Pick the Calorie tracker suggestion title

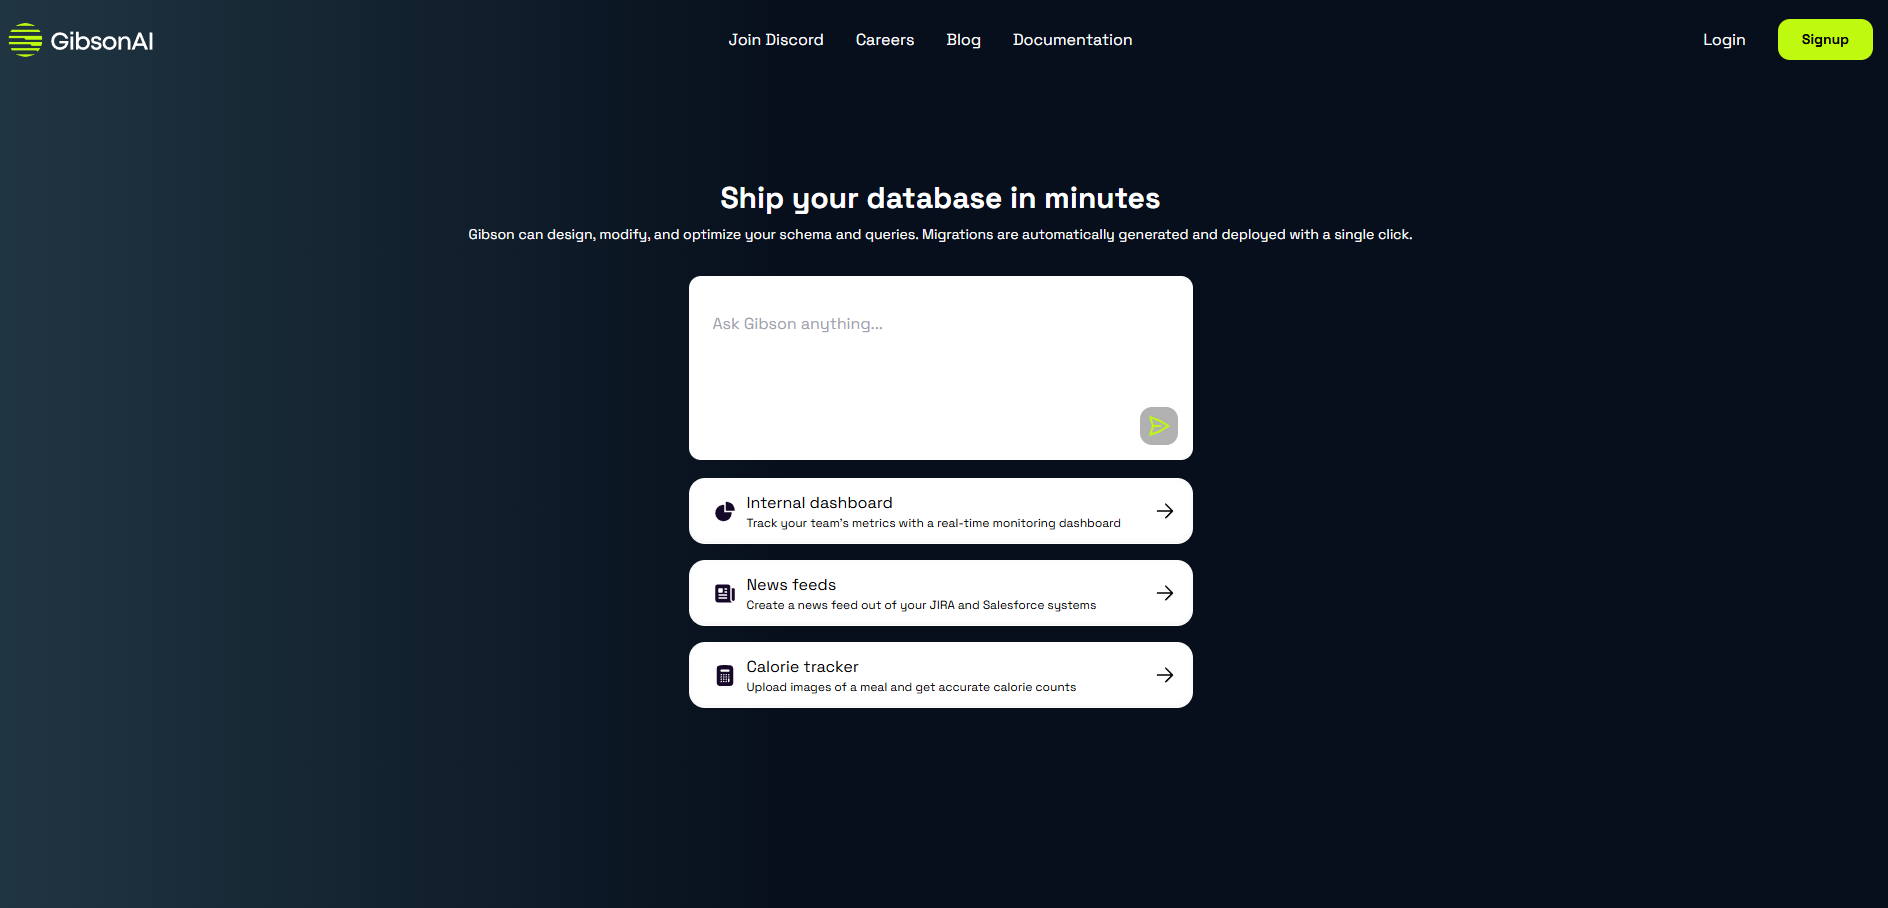coord(802,667)
